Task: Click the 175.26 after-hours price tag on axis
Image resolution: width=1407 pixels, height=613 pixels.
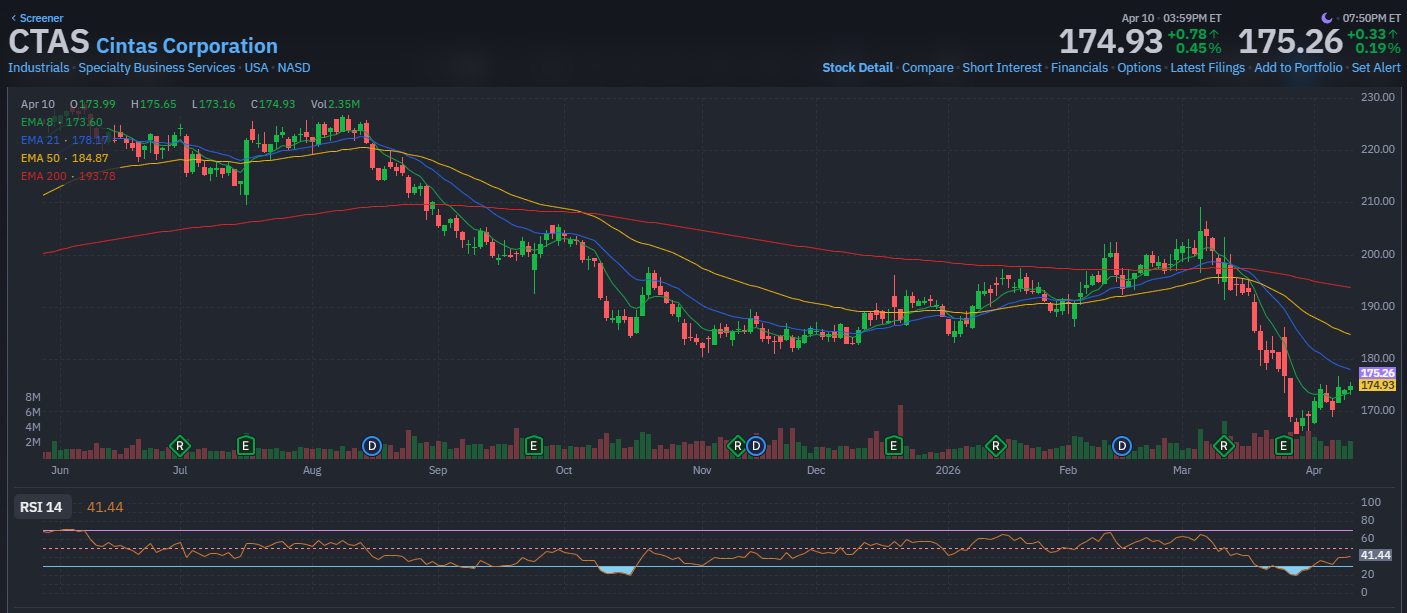Action: (1377, 372)
